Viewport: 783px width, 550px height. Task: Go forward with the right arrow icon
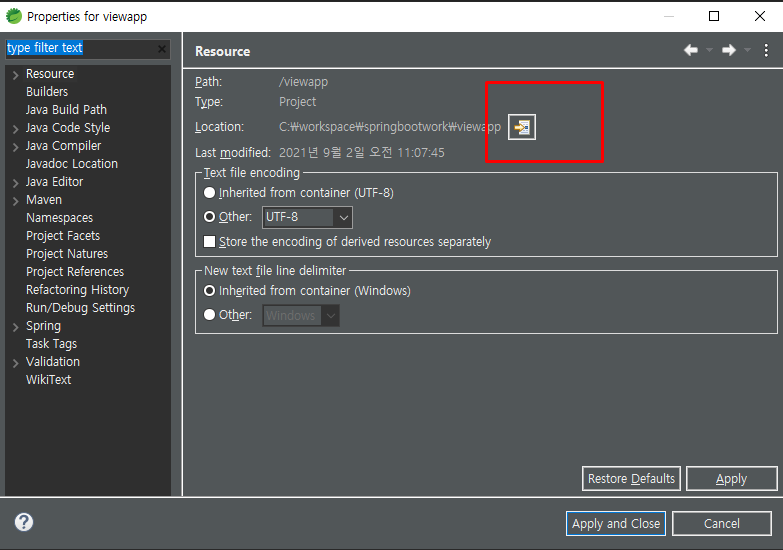click(729, 50)
